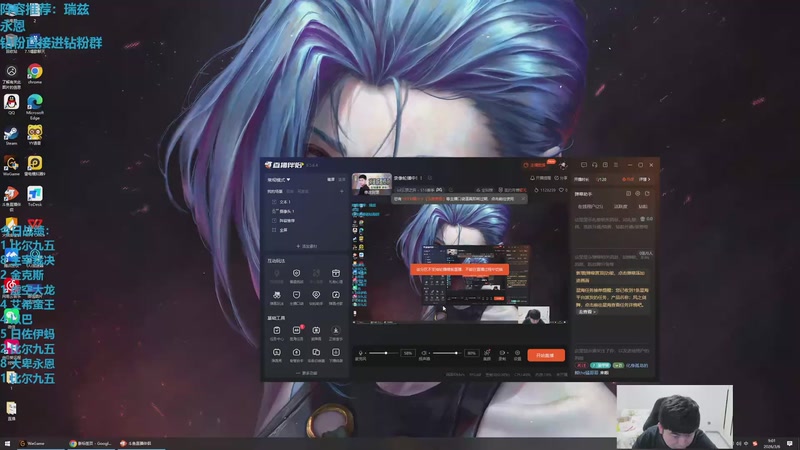This screenshot has width=800, height=450.
Task: Open the YY语音 desktop icon
Action: [x=35, y=136]
